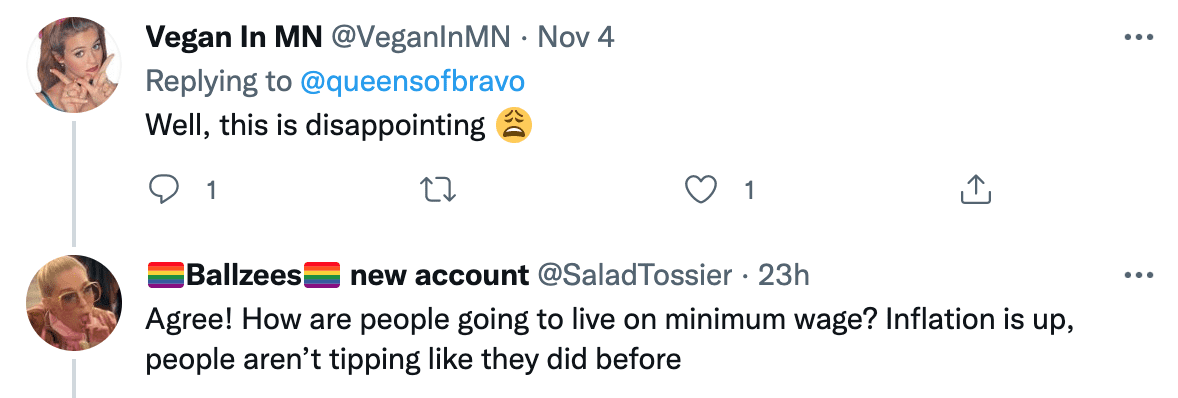1178x398 pixels.
Task: Open the Nov 4 timestamp permalink
Action: [575, 37]
